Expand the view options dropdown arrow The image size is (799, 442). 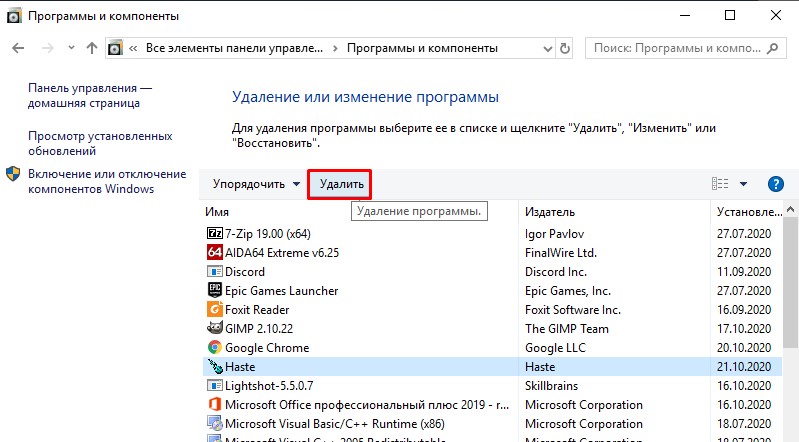743,184
